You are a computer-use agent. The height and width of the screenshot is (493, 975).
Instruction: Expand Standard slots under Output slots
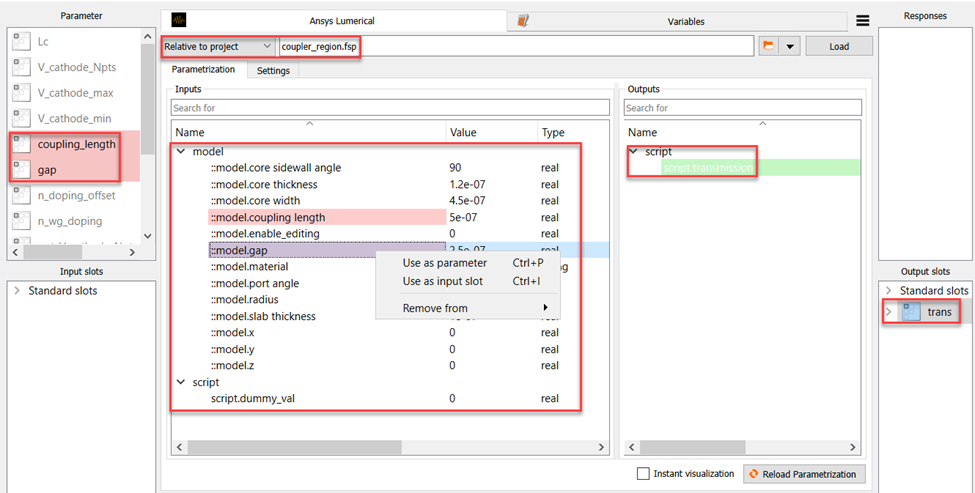click(889, 290)
